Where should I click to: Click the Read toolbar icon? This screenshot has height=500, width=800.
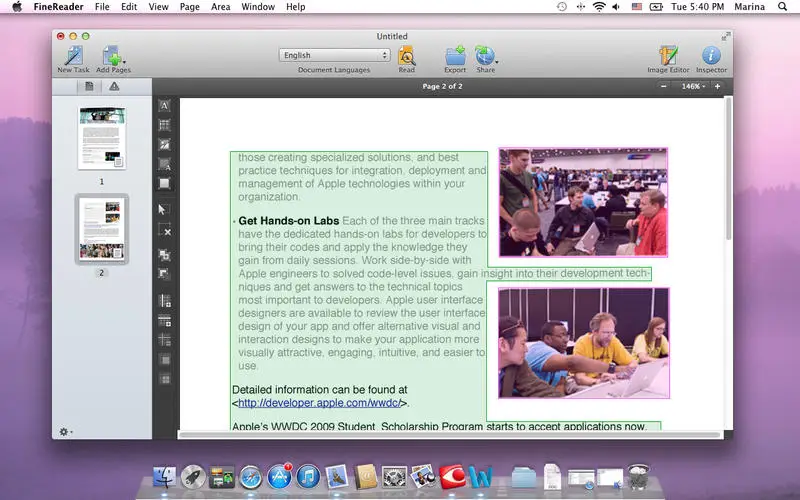click(407, 55)
